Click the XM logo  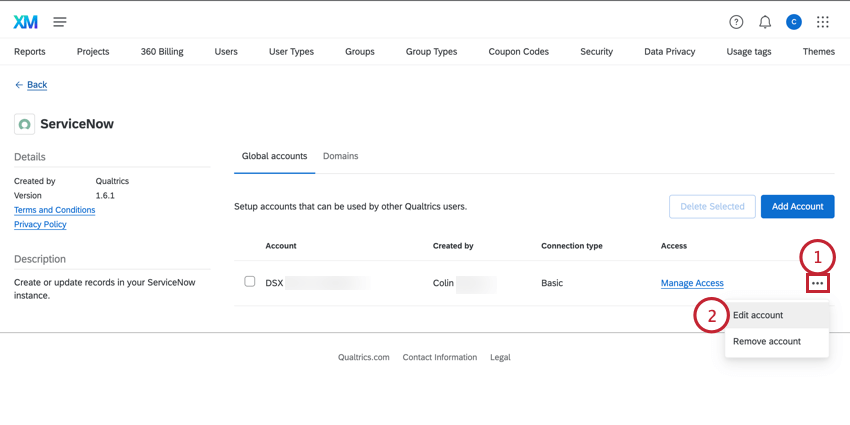pyautogui.click(x=25, y=22)
